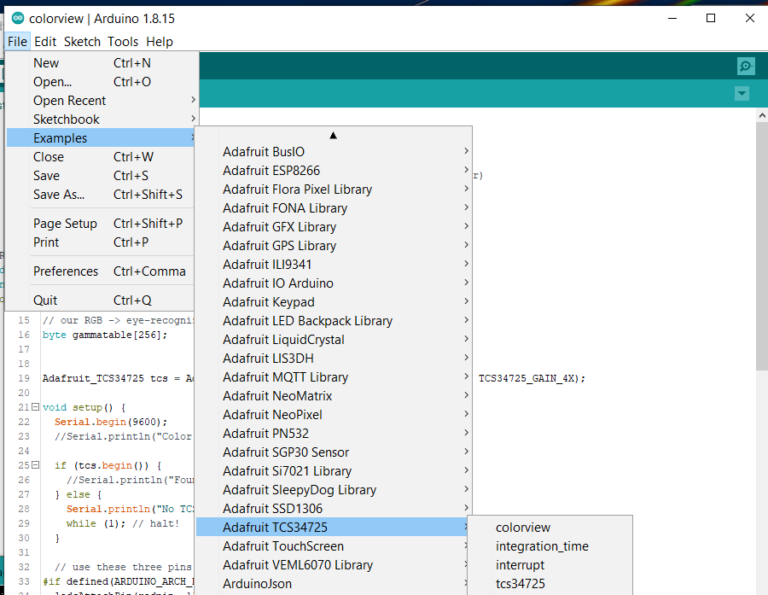Expand Adafruit Si7021 Library examples

[x=334, y=471]
